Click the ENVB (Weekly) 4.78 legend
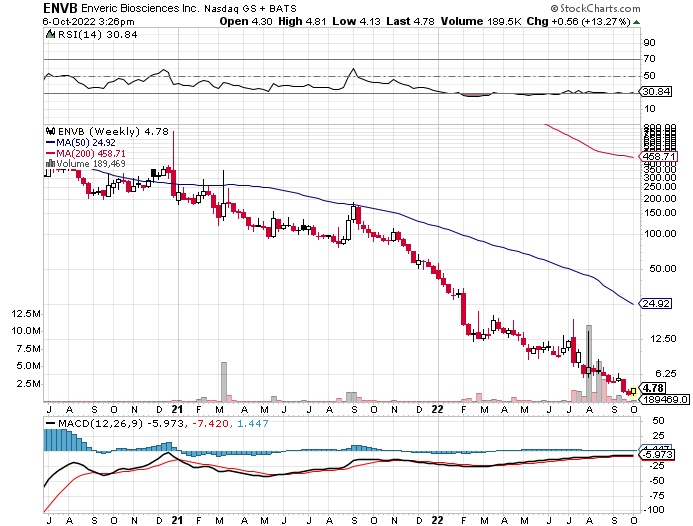This screenshot has width=693, height=526. point(113,131)
